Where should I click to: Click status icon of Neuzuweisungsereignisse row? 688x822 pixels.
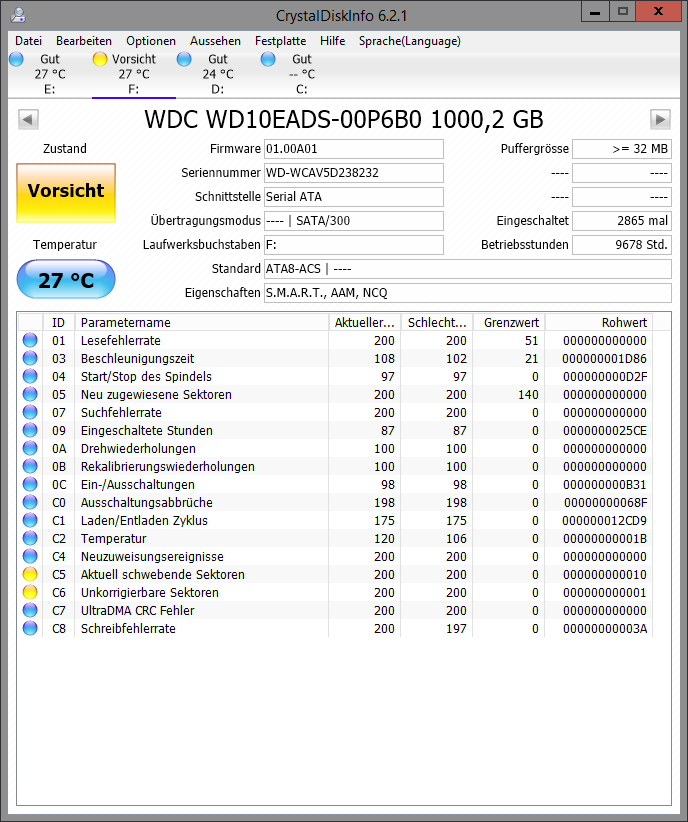point(30,556)
